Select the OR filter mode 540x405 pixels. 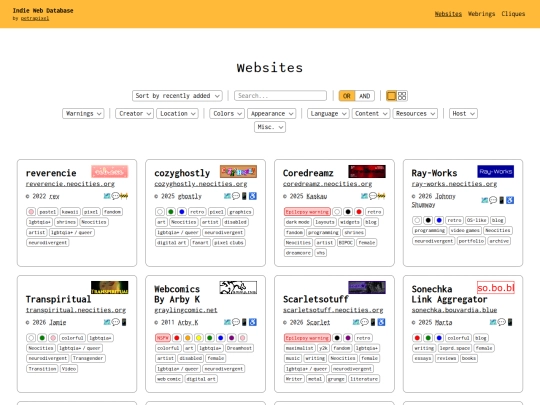point(347,96)
